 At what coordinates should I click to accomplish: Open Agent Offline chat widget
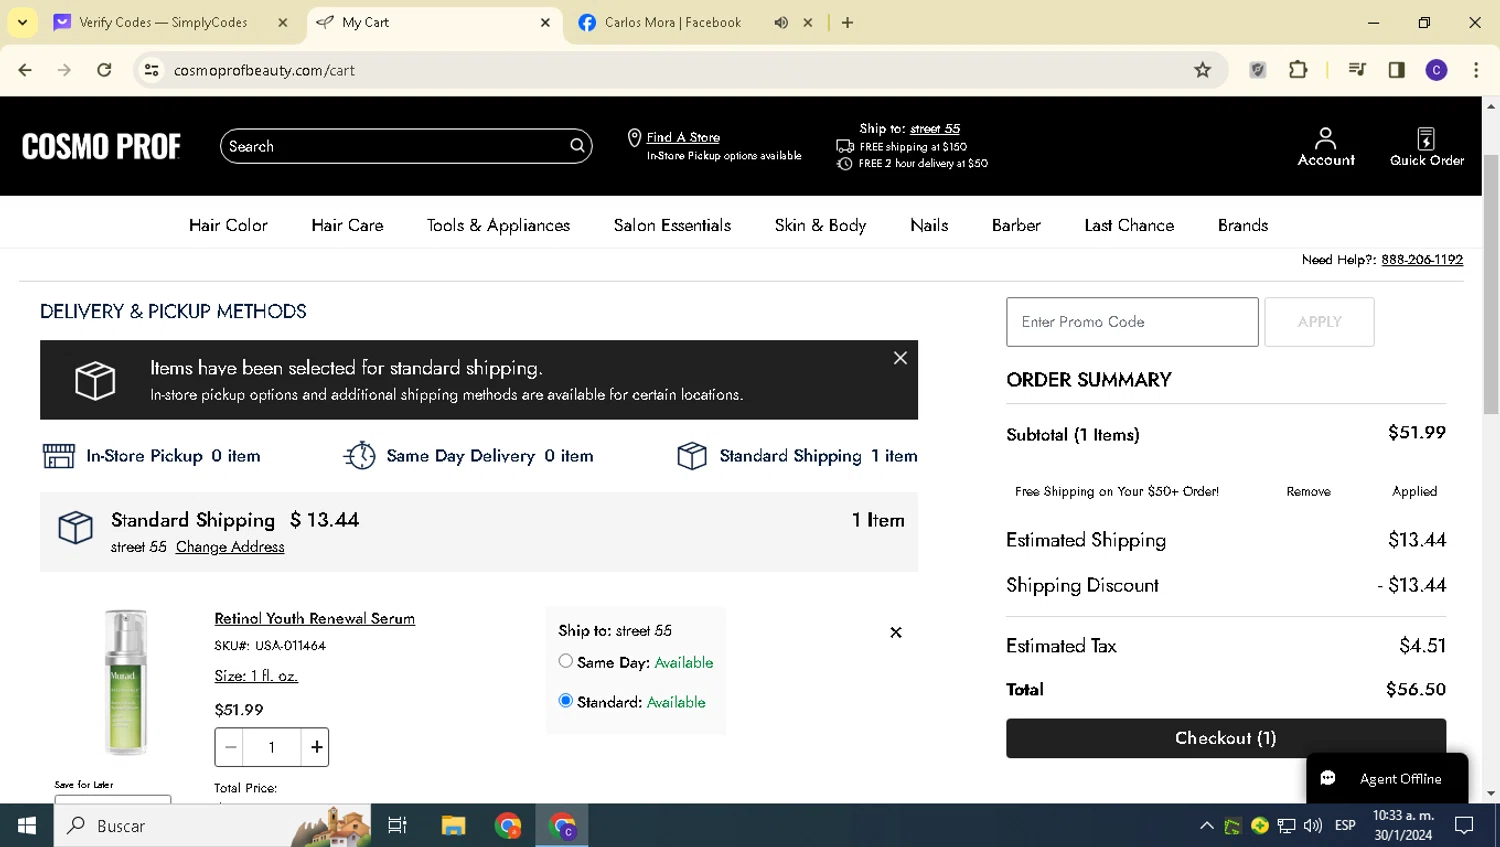click(x=1386, y=778)
